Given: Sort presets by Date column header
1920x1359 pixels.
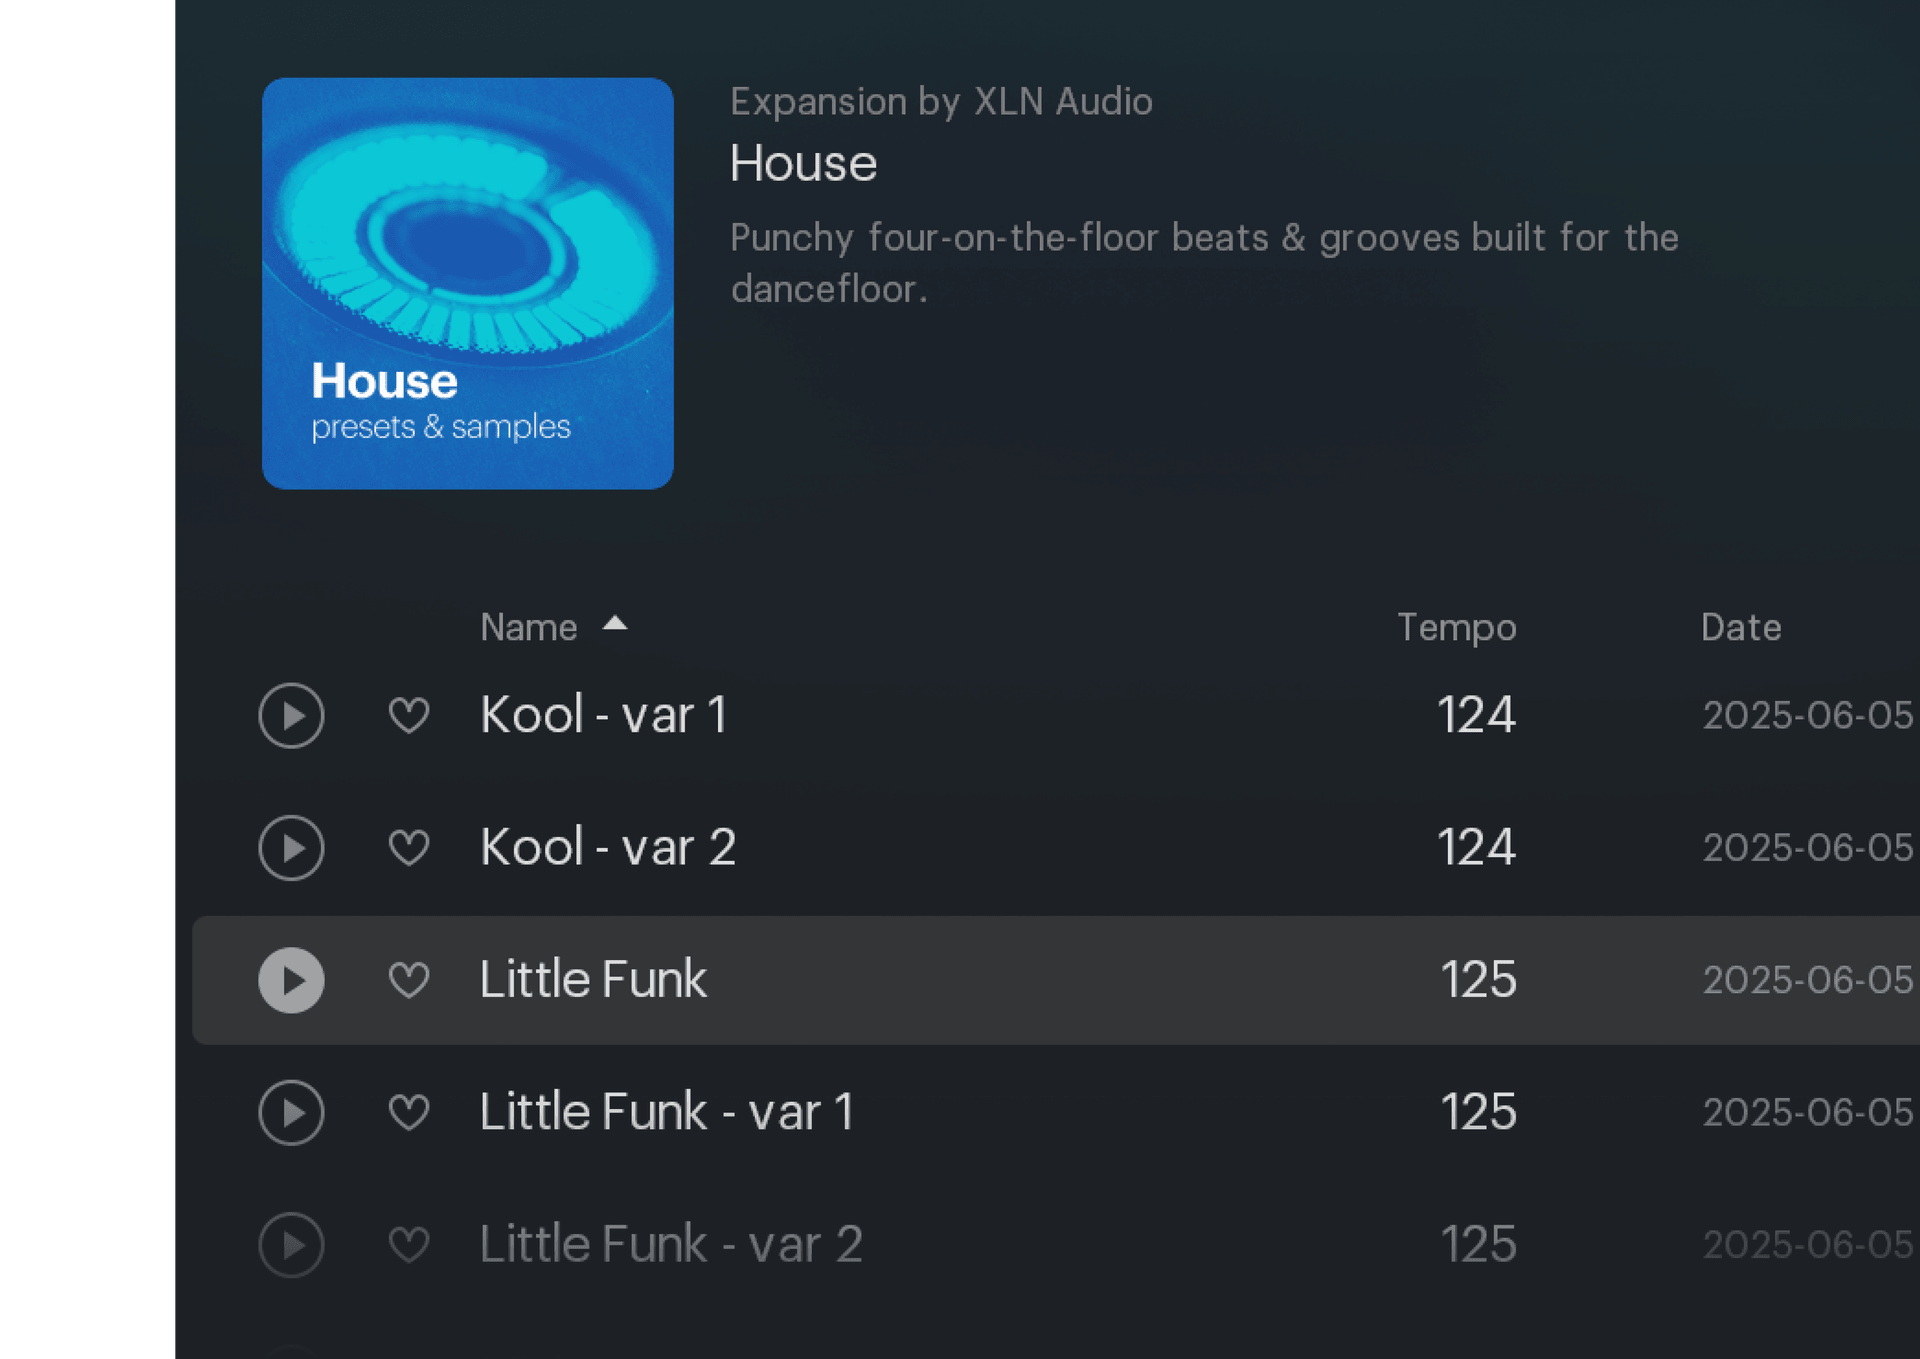Looking at the screenshot, I should [x=1740, y=628].
